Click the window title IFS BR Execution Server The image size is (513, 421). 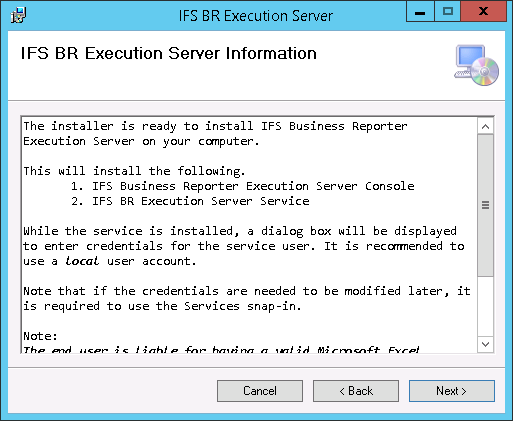(256, 16)
